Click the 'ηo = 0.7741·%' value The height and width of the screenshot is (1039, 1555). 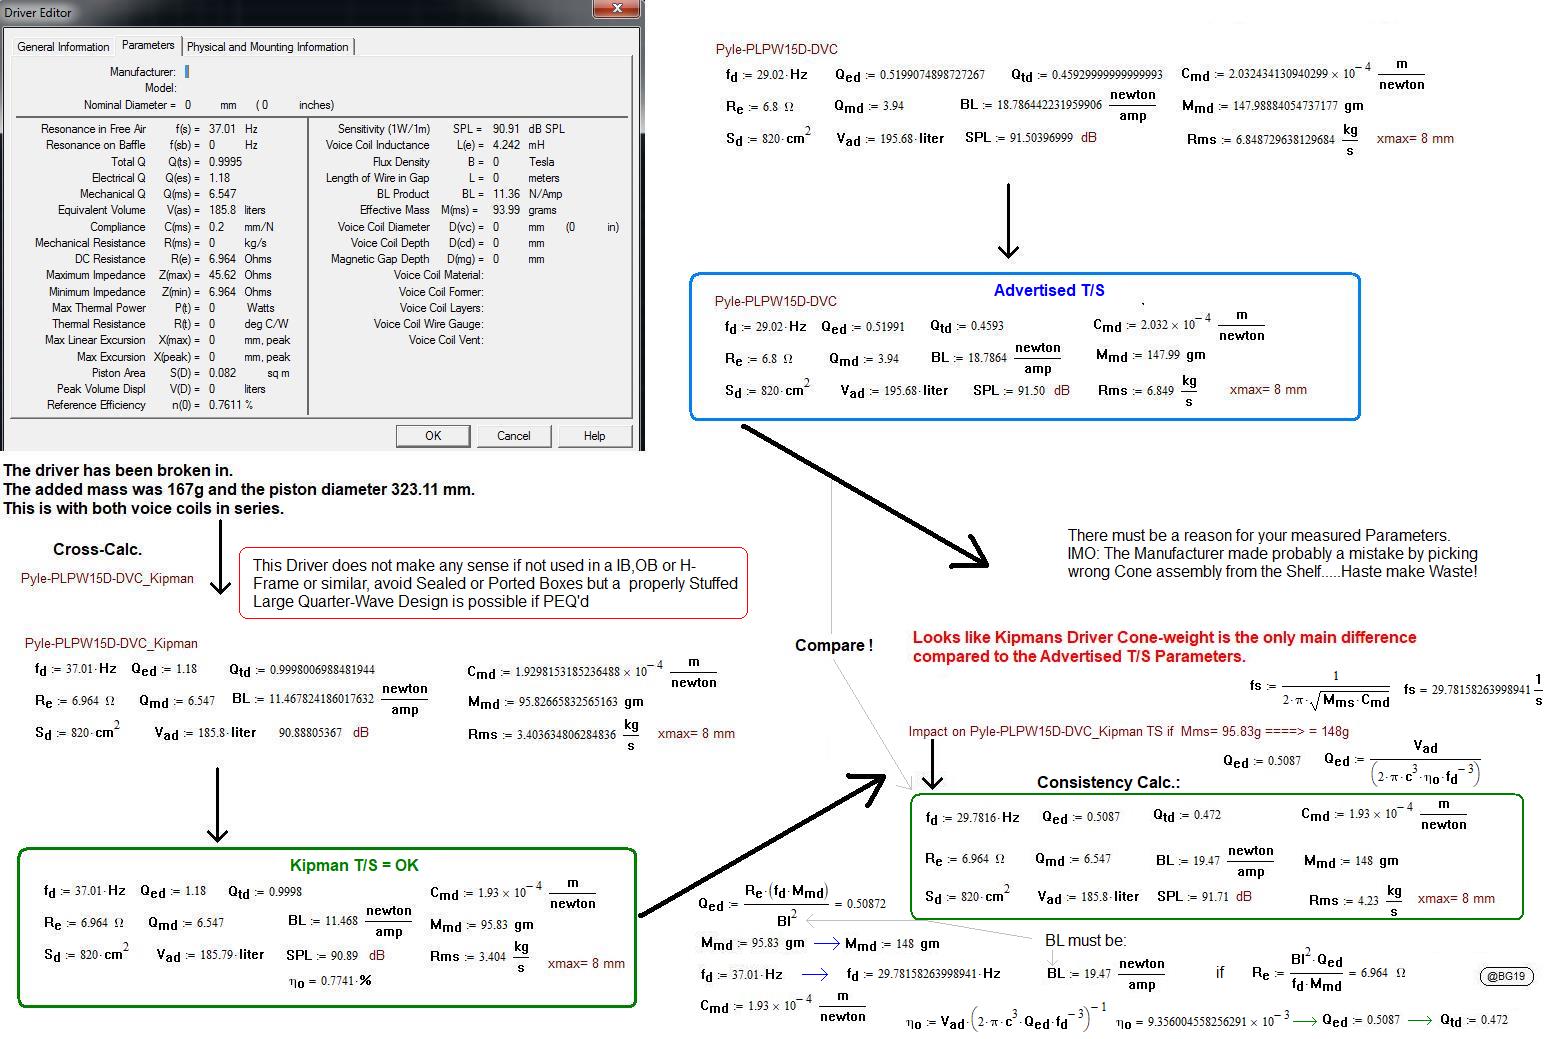click(x=330, y=981)
